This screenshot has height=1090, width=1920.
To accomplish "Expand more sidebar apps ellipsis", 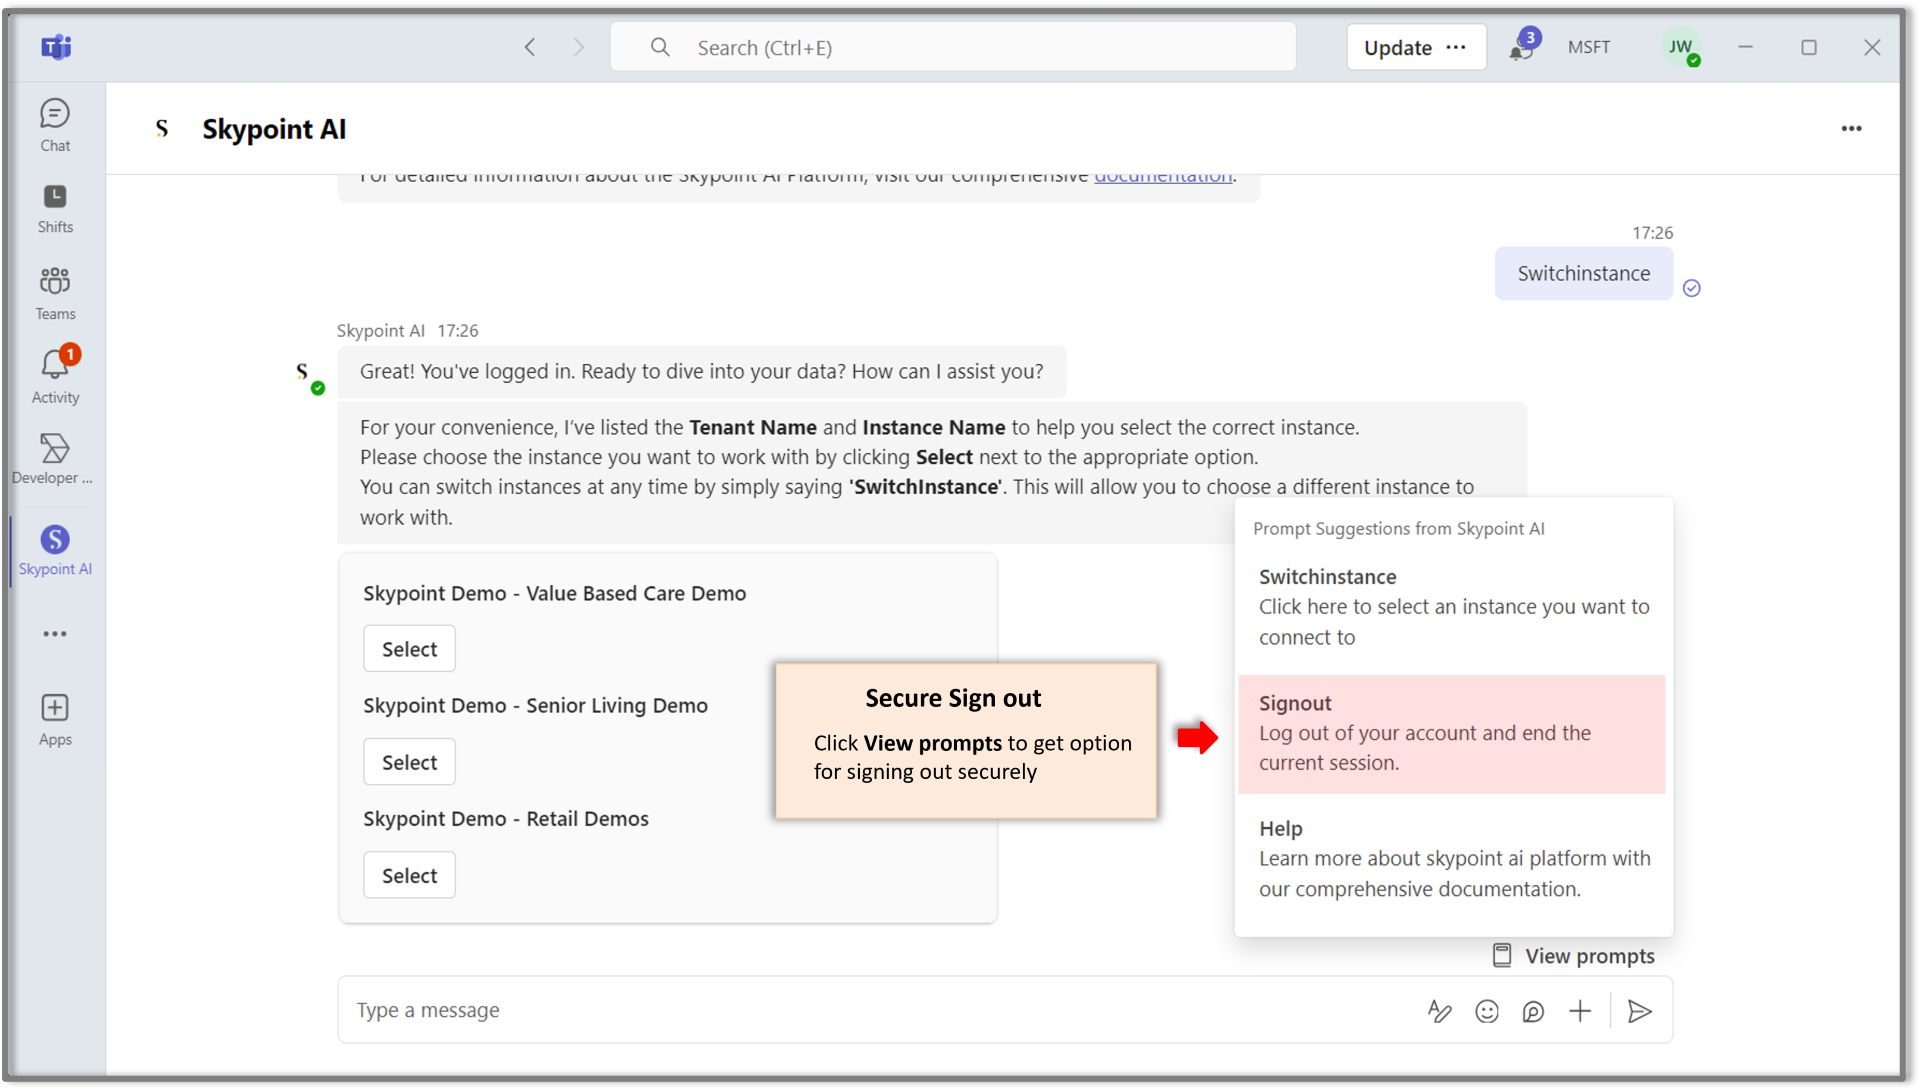I will coord(55,634).
